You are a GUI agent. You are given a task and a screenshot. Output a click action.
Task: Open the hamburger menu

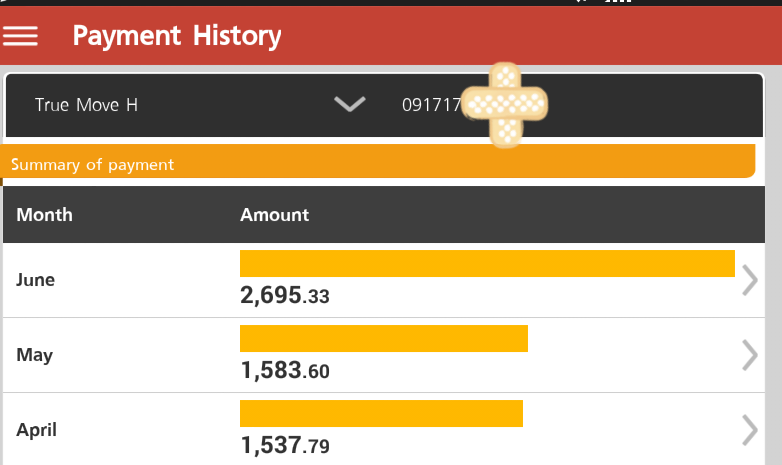tap(21, 36)
